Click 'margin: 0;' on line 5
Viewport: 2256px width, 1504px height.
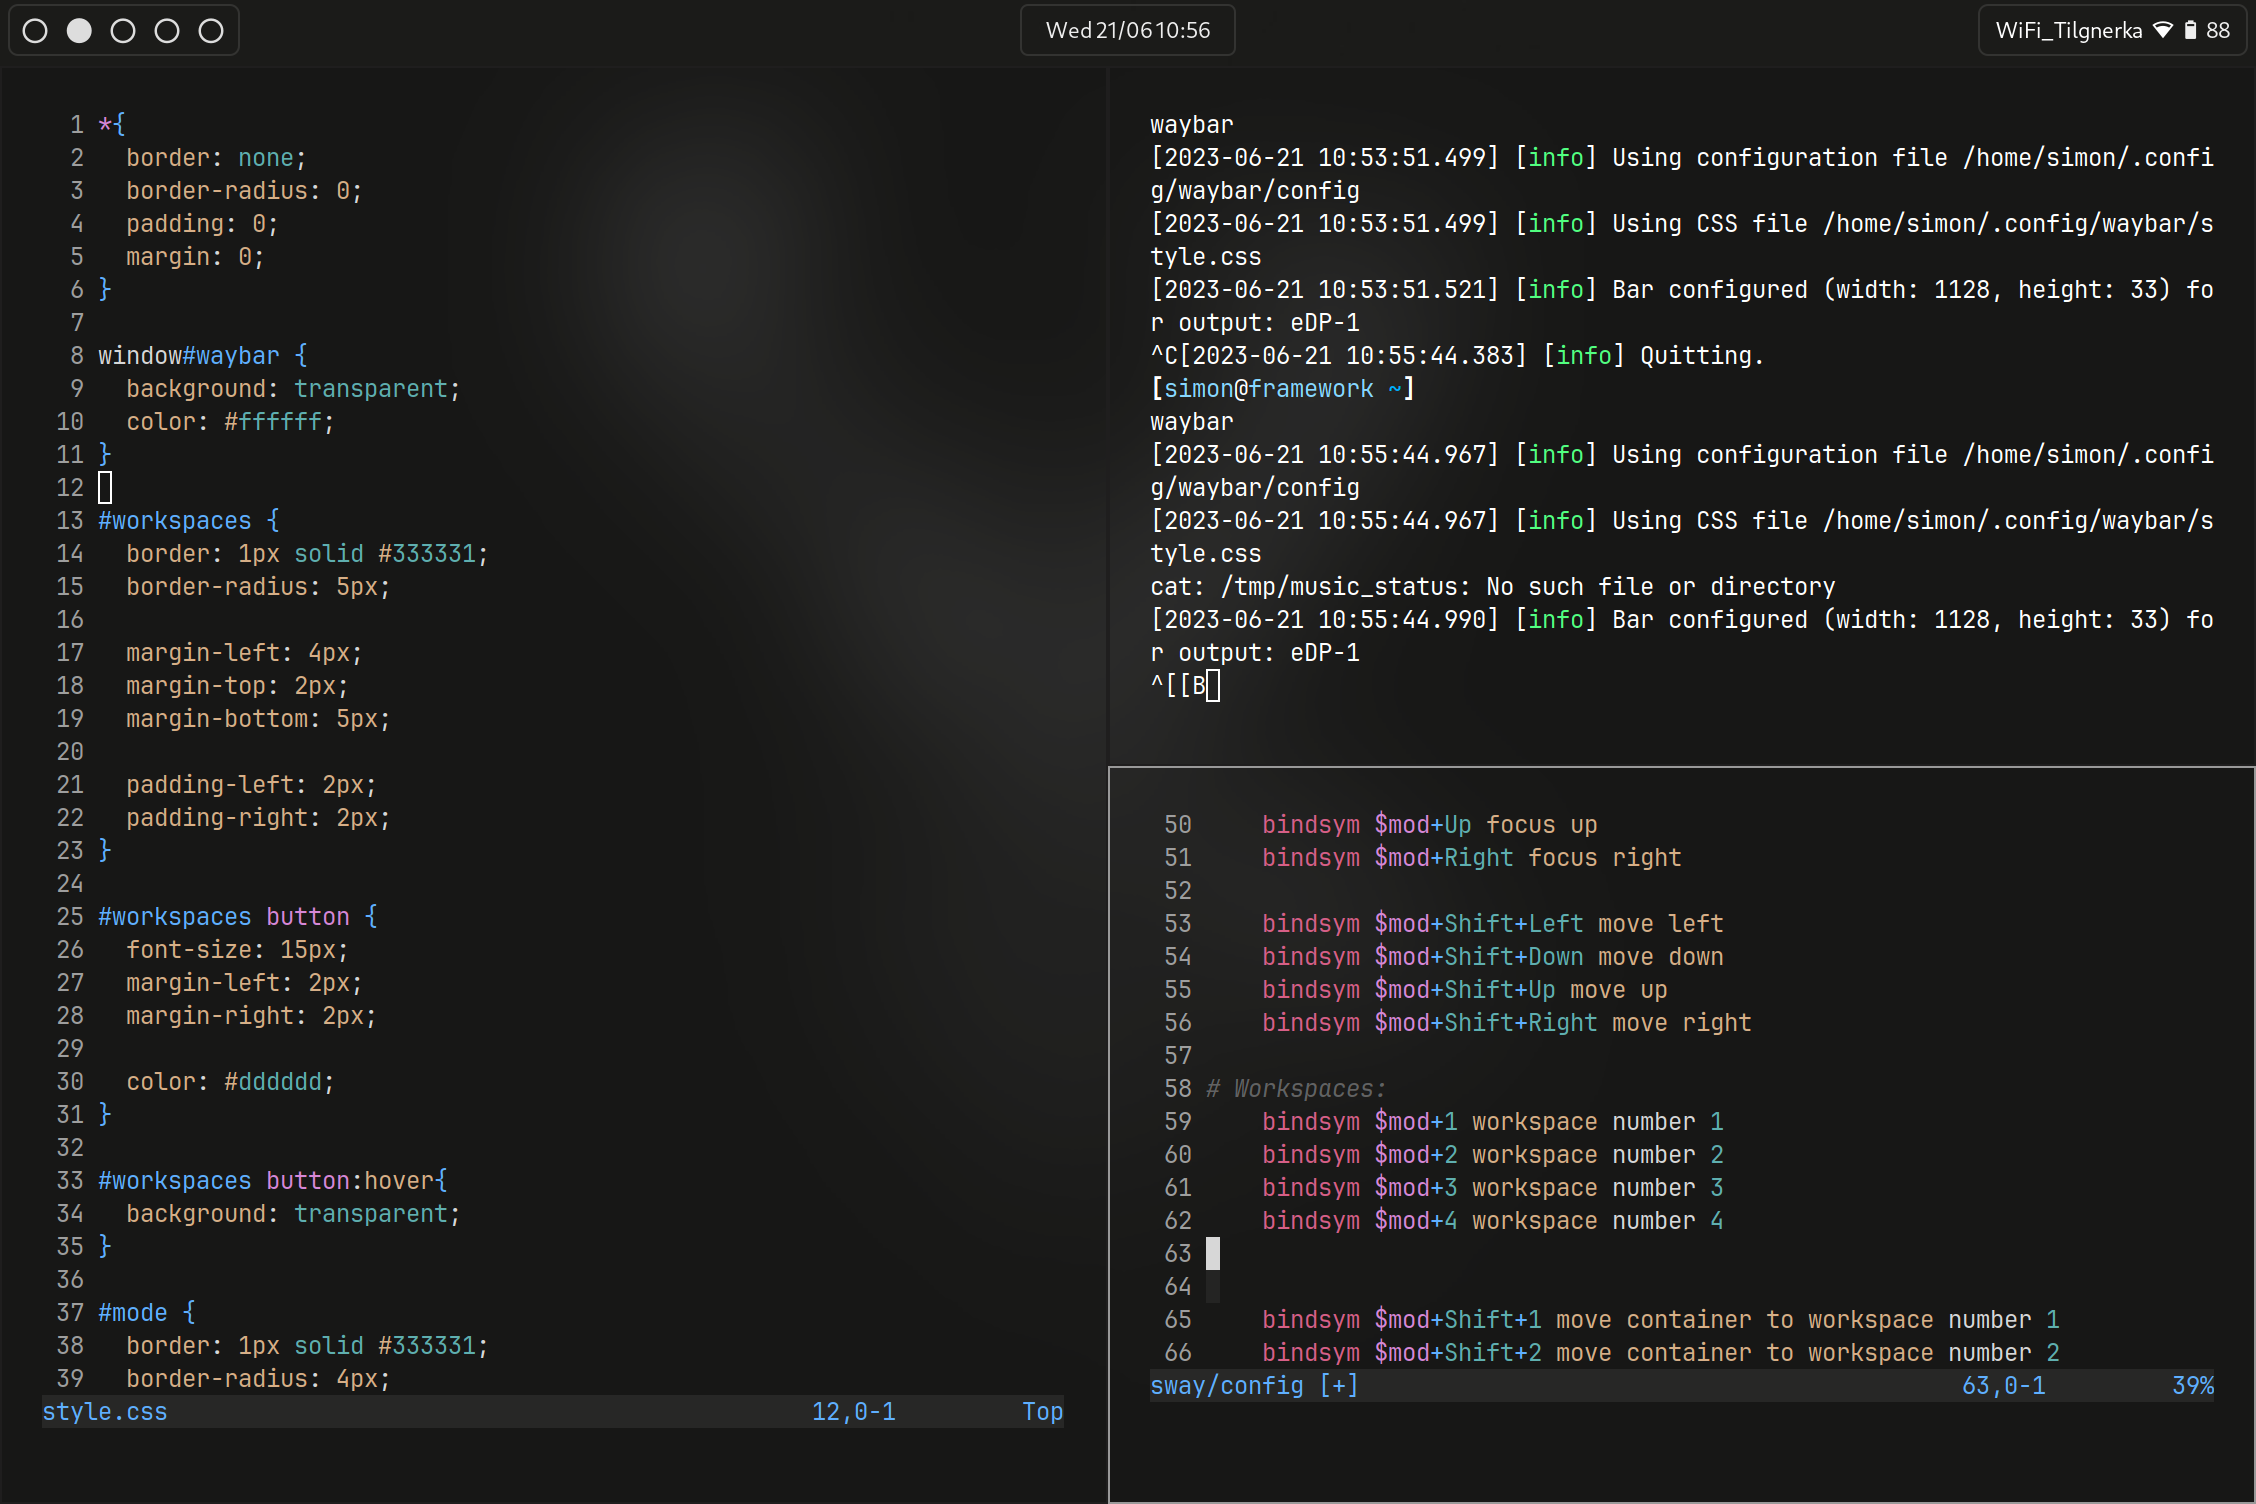tap(195, 257)
